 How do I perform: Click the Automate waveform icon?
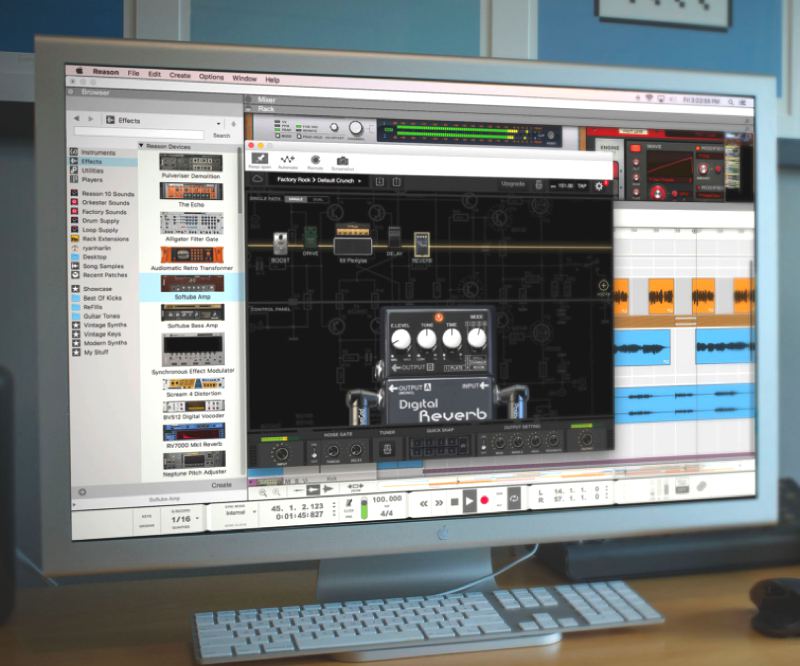click(288, 160)
